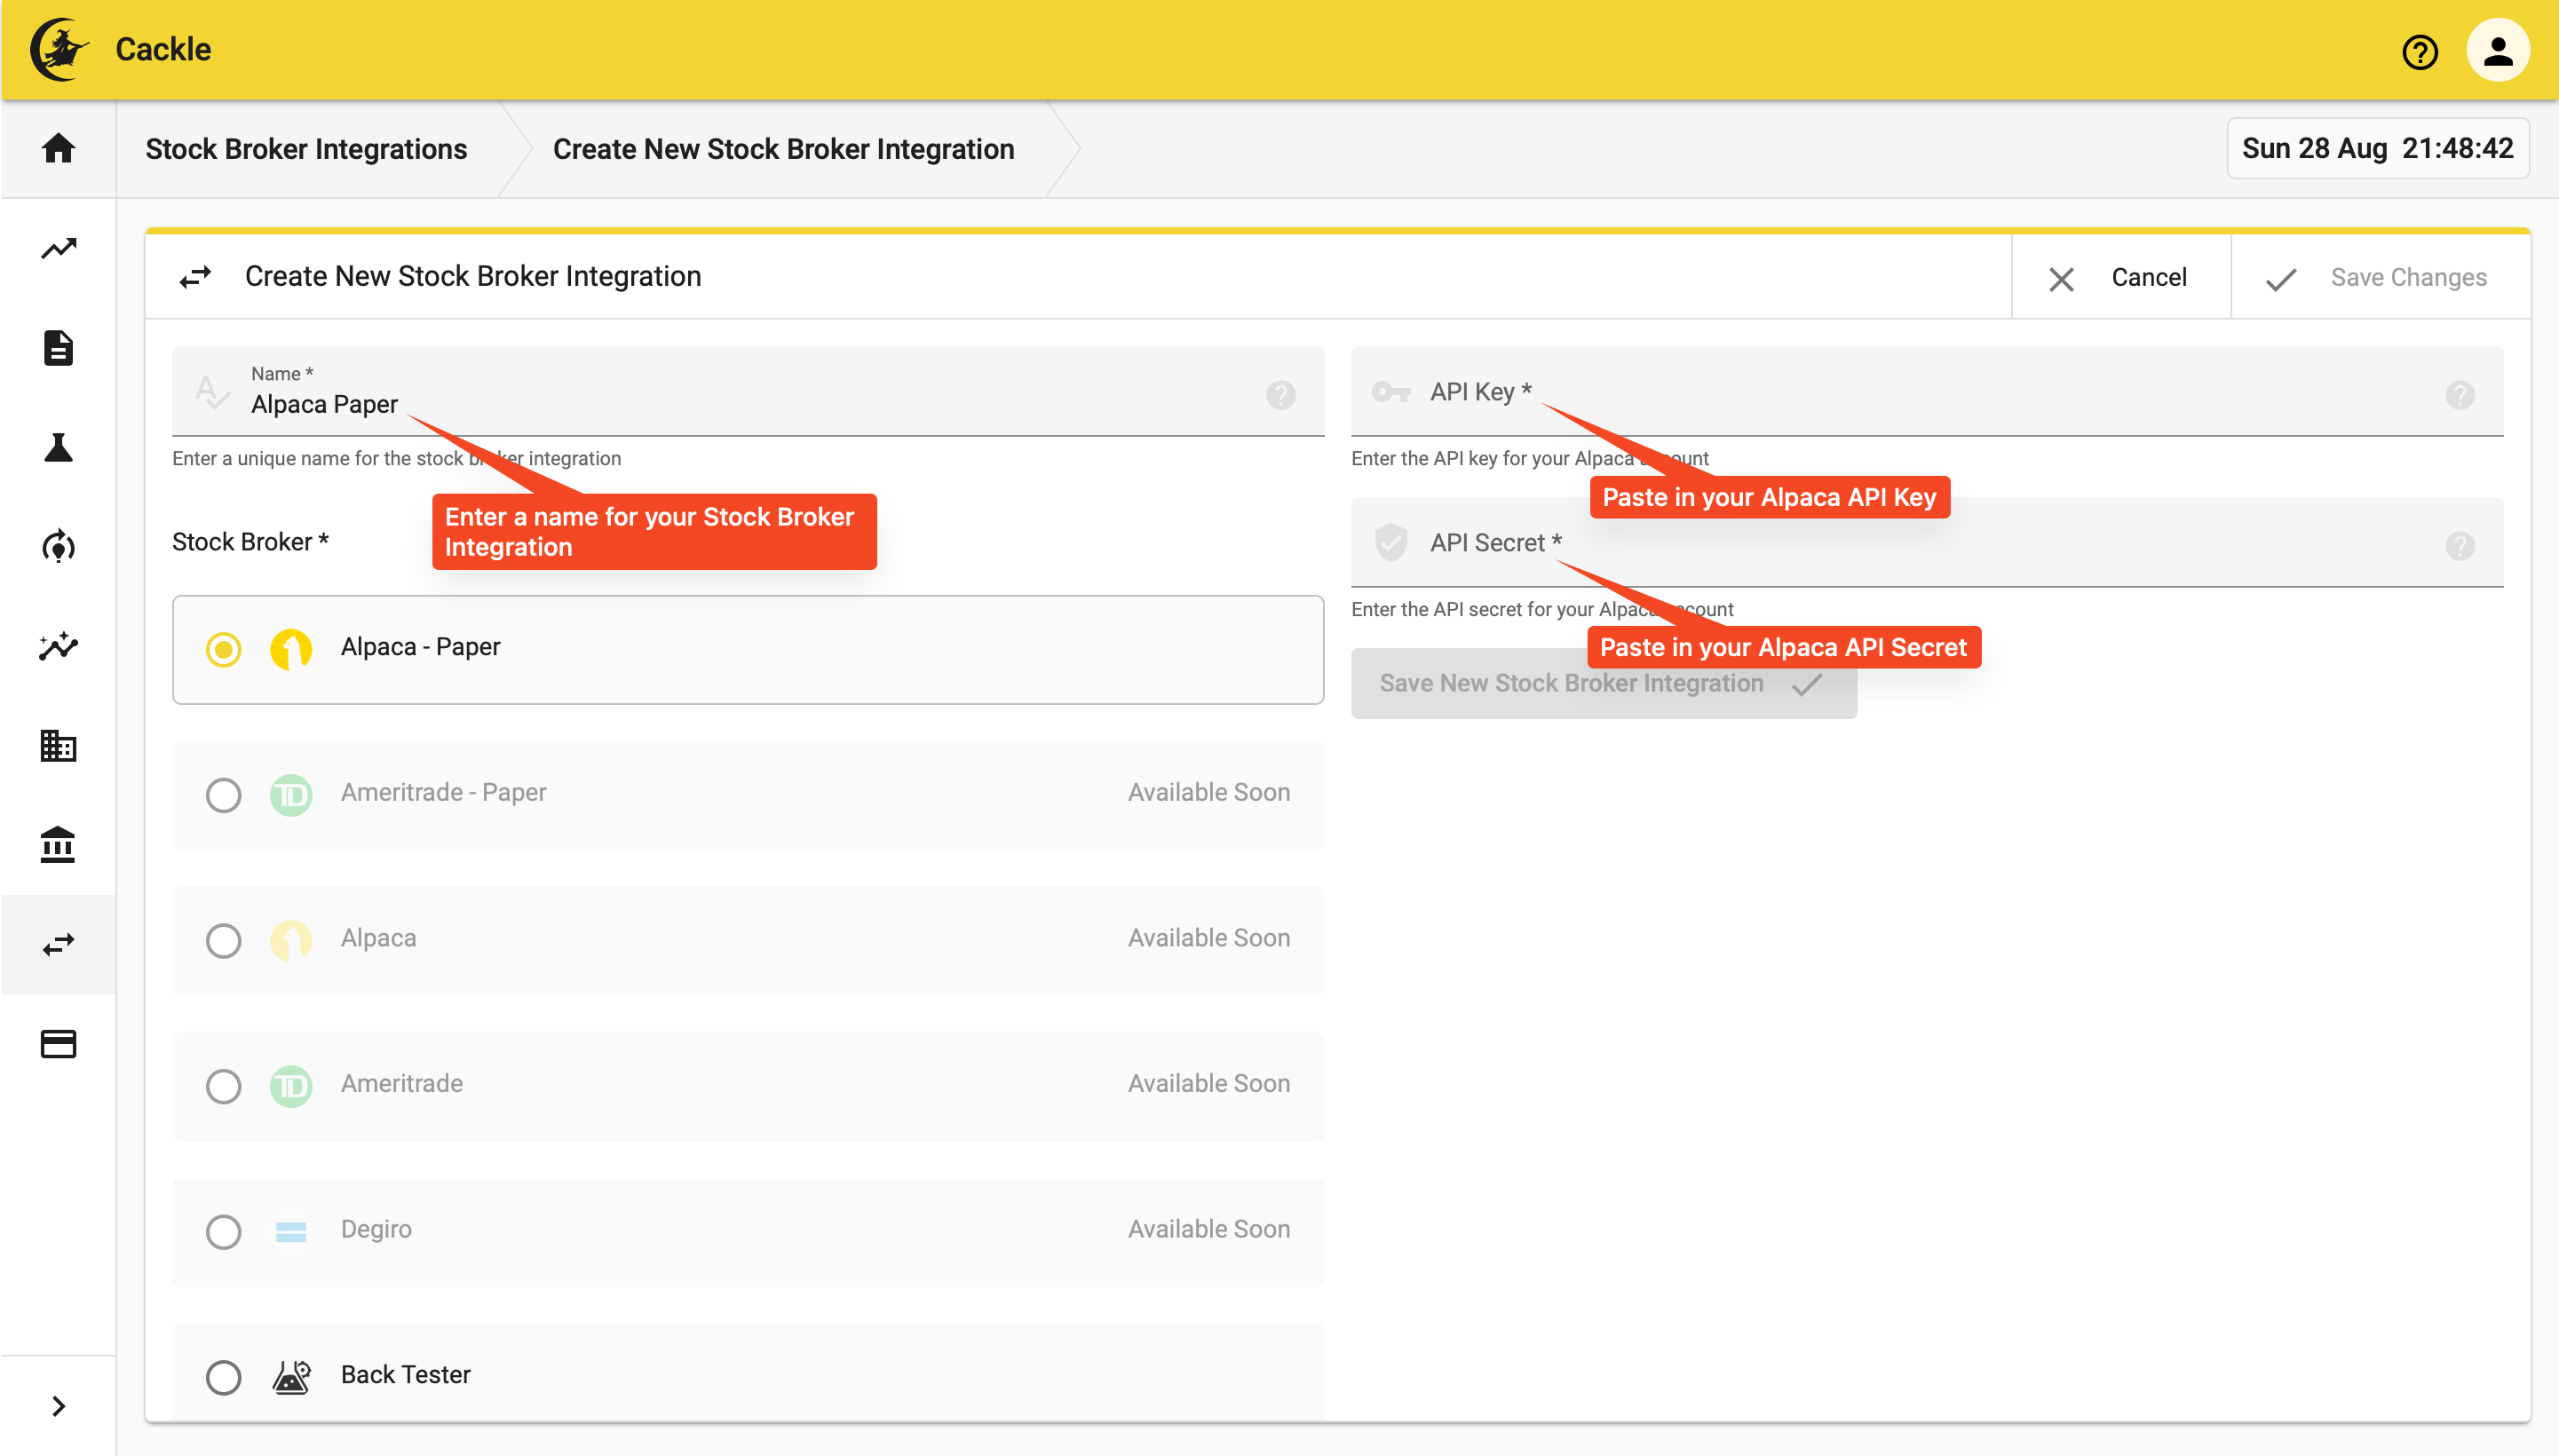2559x1456 pixels.
Task: Select the Ameritrade live radio button
Action: pyautogui.click(x=223, y=1086)
